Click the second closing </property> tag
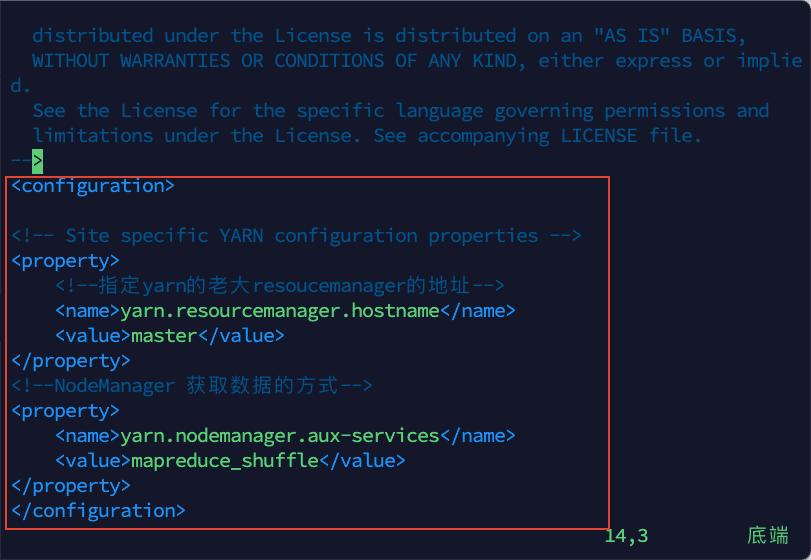Image resolution: width=811 pixels, height=560 pixels. (70, 486)
